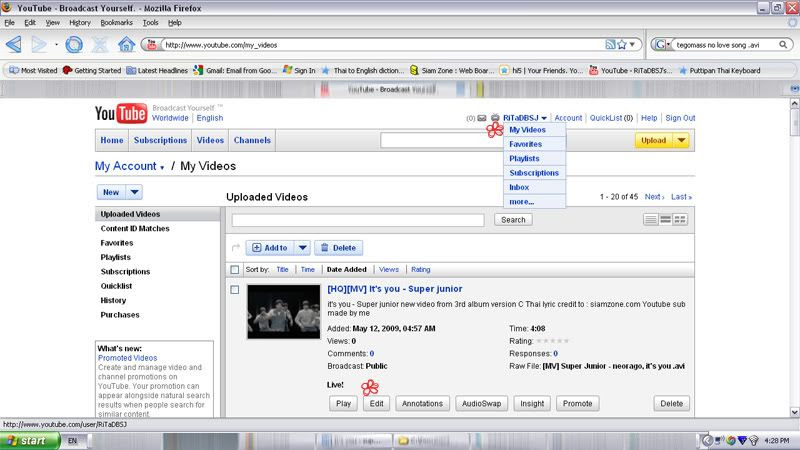Image resolution: width=800 pixels, height=450 pixels.
Task: Open the History menu
Action: [x=80, y=22]
